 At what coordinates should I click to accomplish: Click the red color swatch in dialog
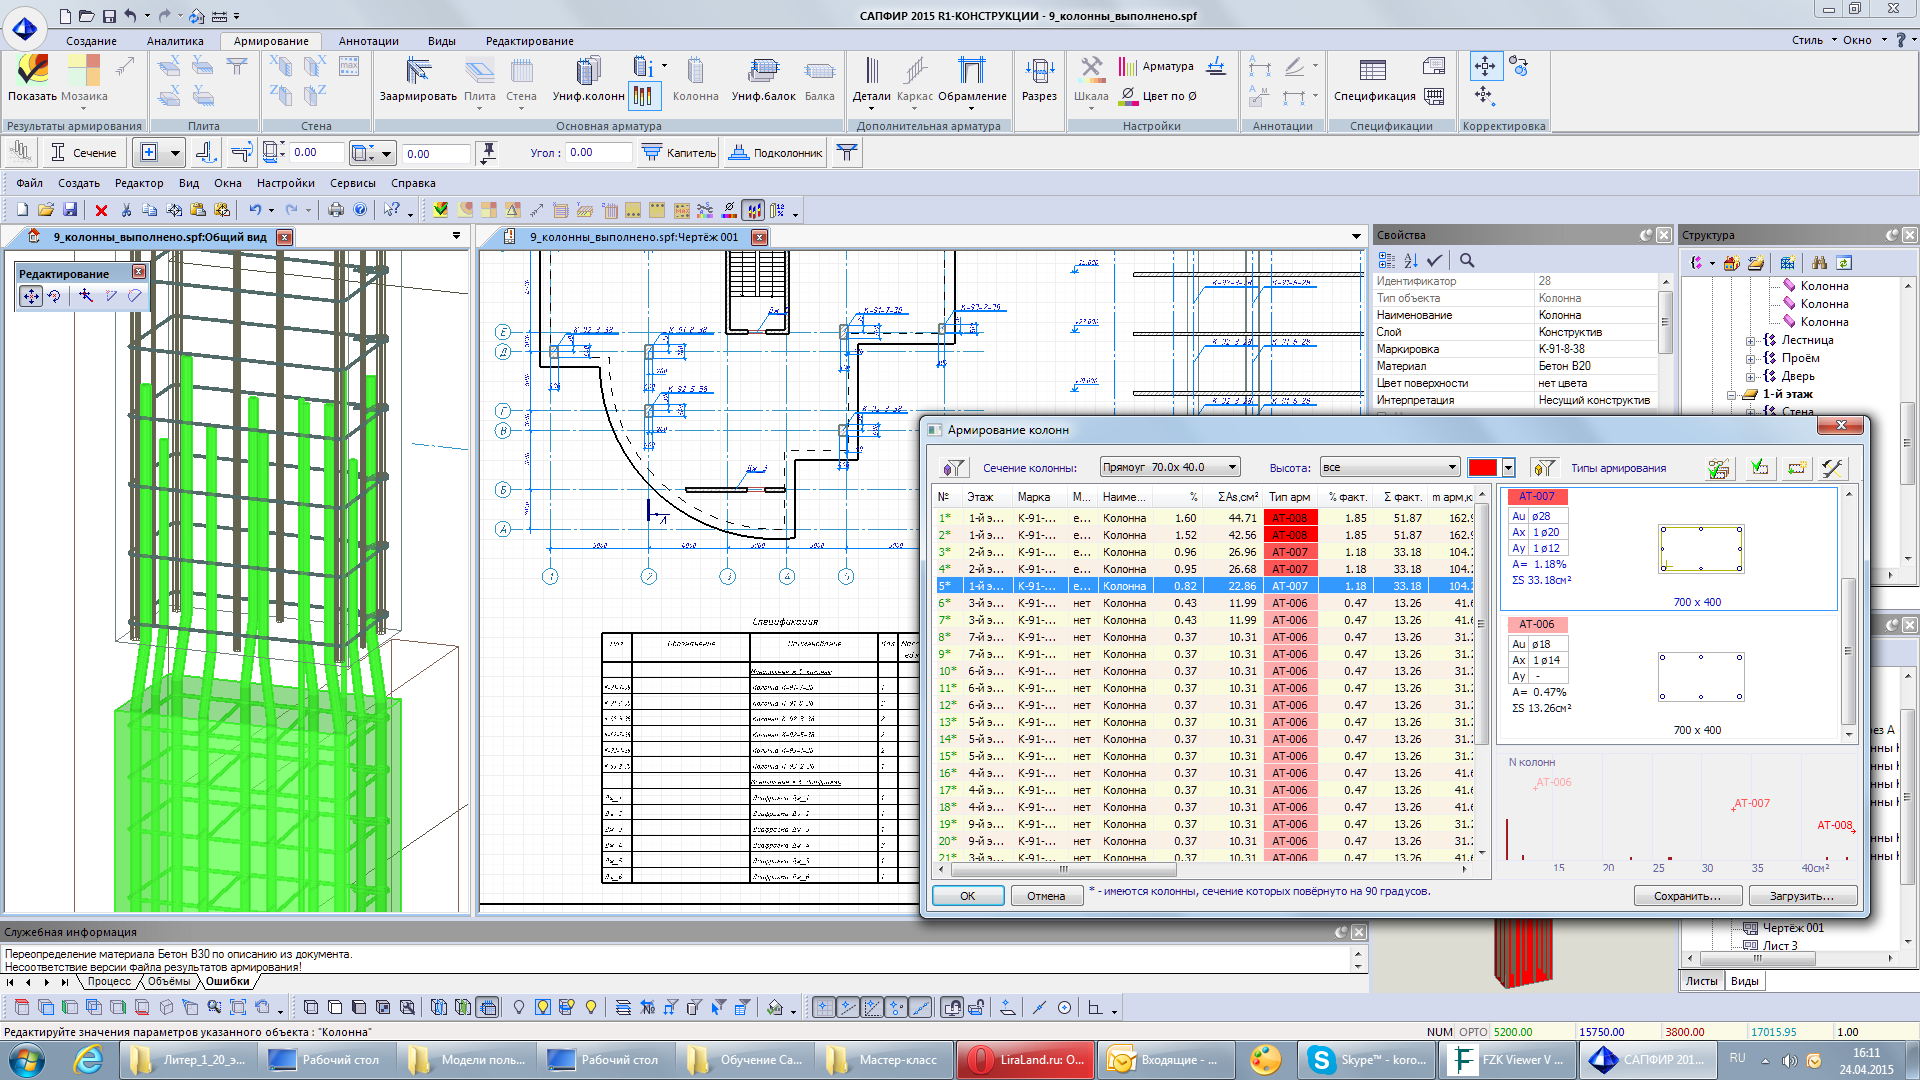[1482, 468]
